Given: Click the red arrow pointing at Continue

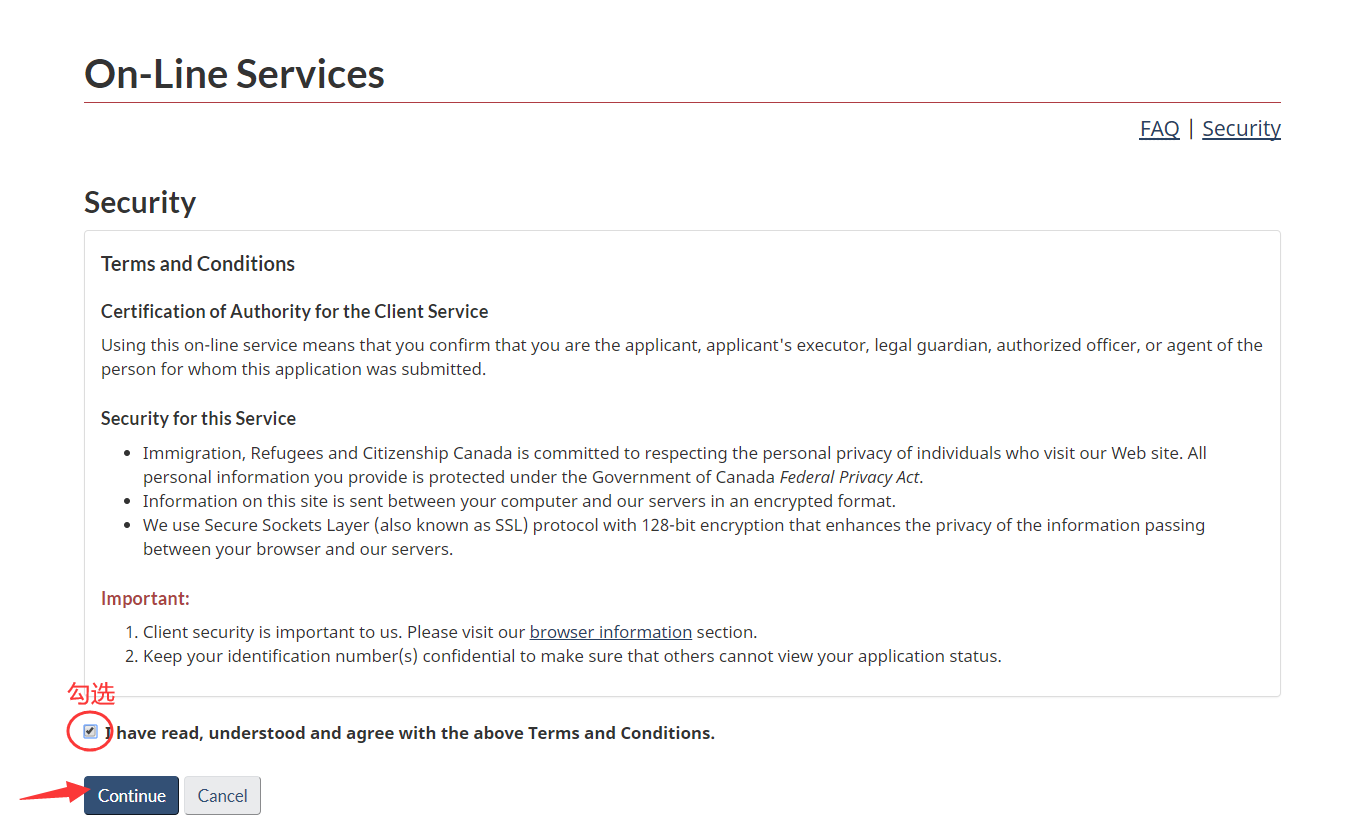Looking at the screenshot, I should point(49,794).
